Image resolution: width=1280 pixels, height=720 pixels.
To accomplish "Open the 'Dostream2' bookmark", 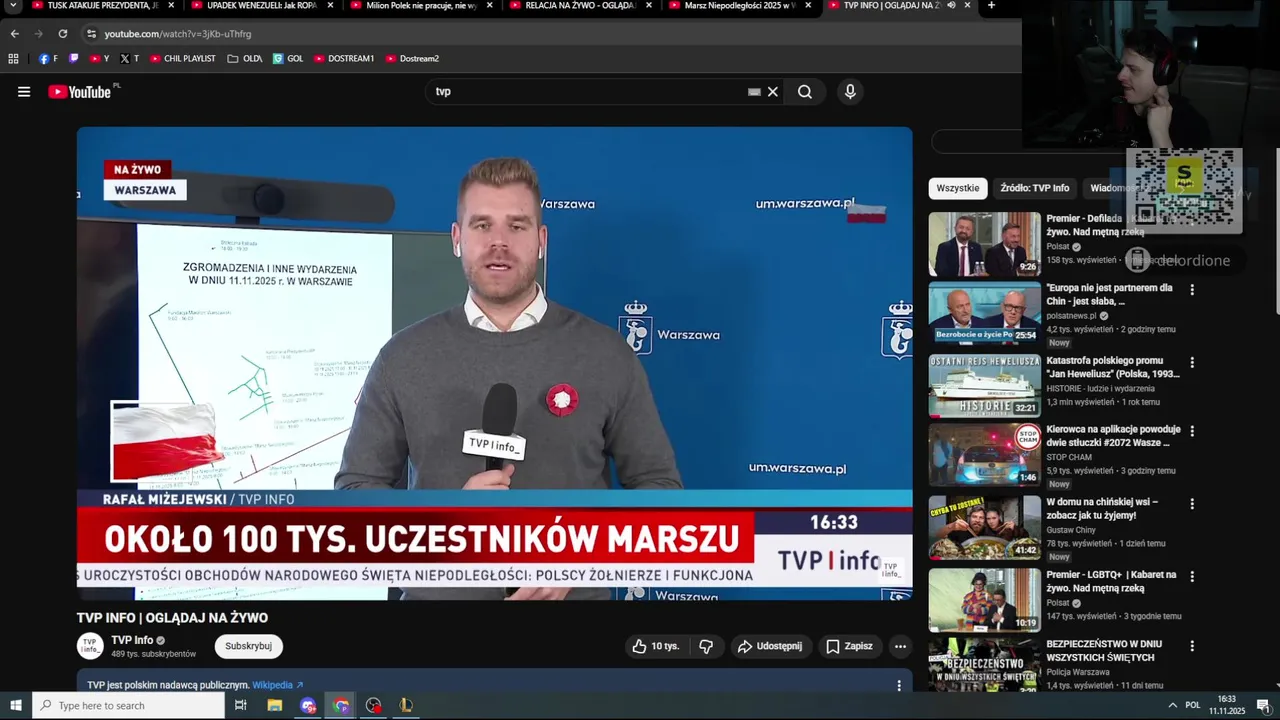I will point(412,59).
